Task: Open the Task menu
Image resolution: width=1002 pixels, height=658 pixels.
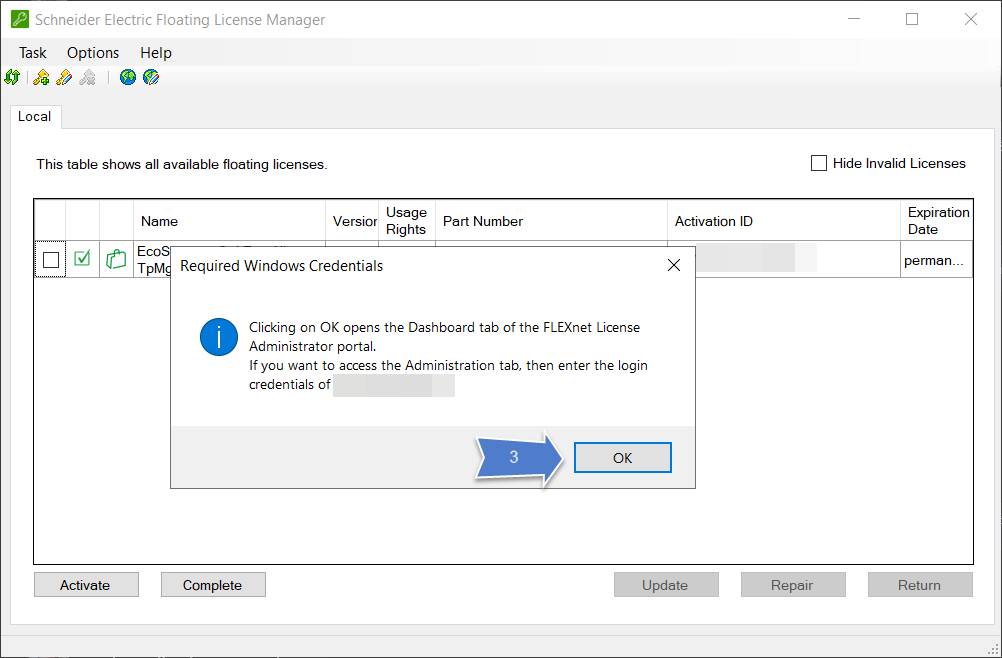Action: [x=33, y=52]
